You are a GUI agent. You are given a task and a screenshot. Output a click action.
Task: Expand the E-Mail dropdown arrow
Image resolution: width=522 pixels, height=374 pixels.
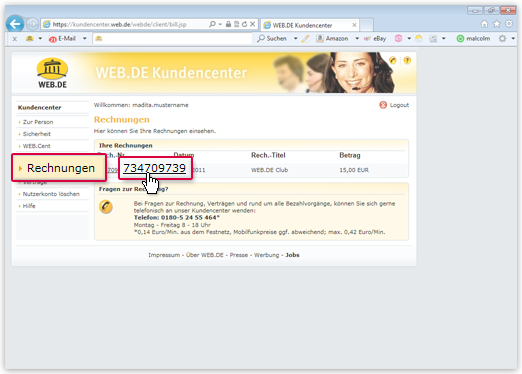point(85,38)
